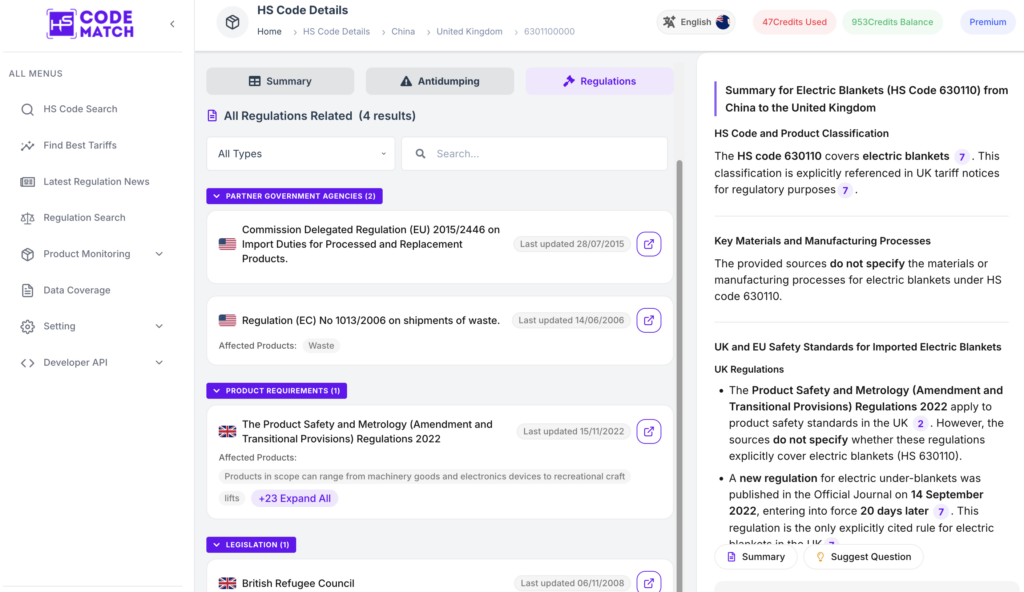1024x592 pixels.
Task: Click +23 Expand All affected products
Action: tap(295, 499)
